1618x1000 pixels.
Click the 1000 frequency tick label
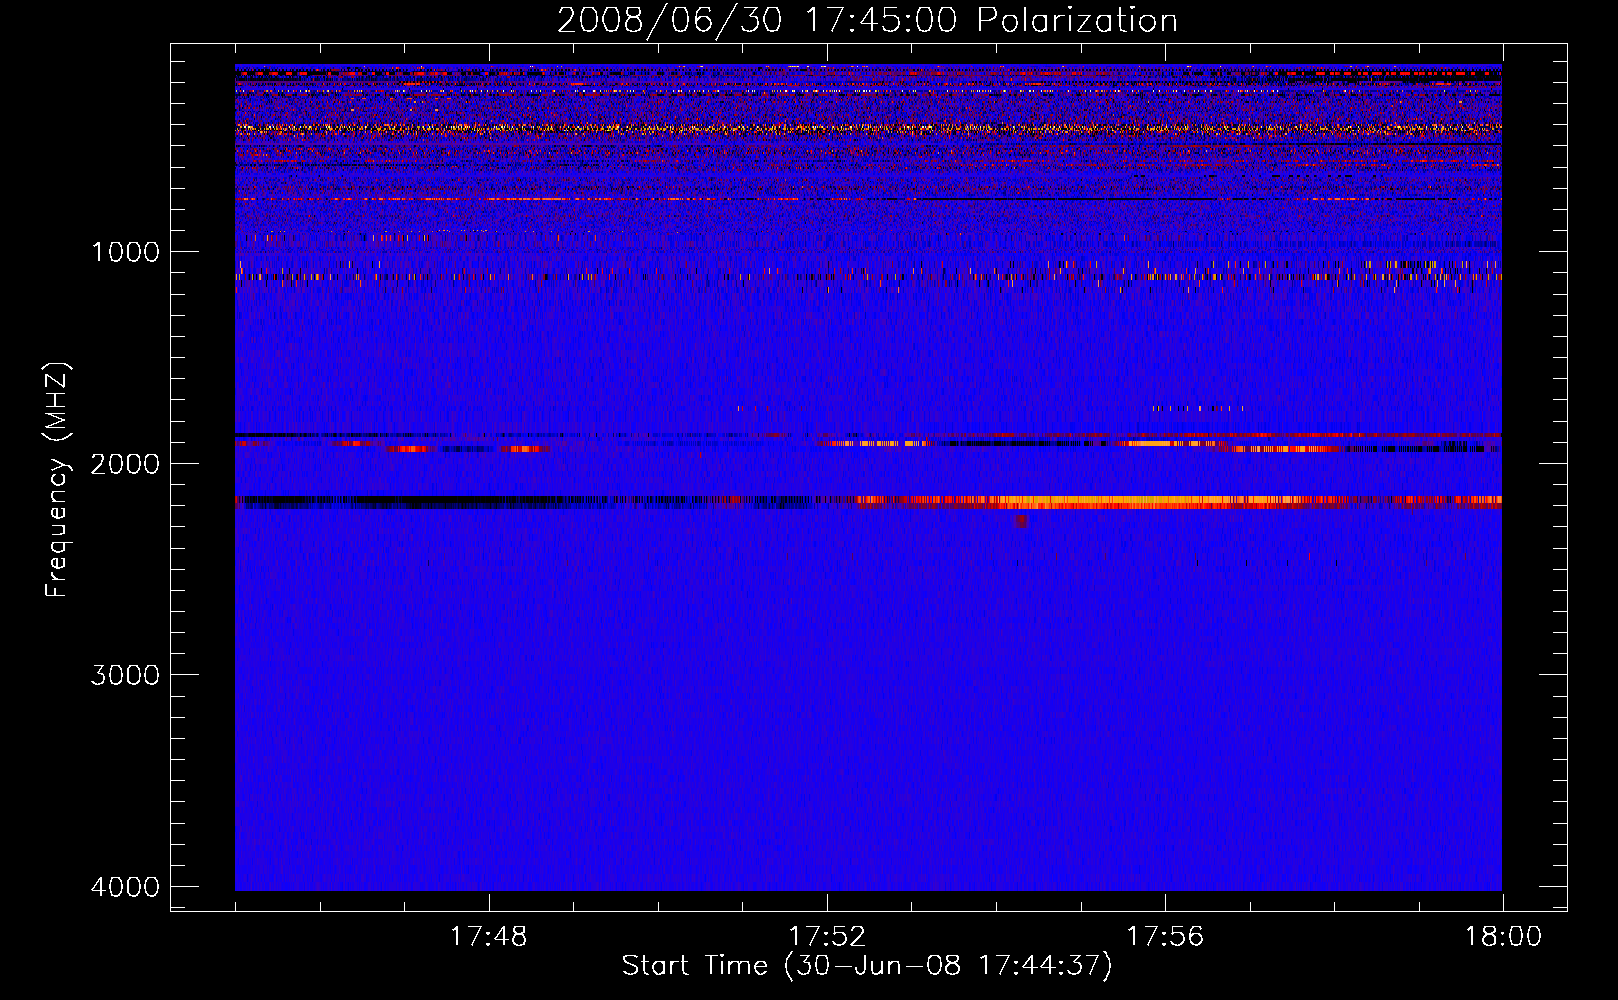125,252
